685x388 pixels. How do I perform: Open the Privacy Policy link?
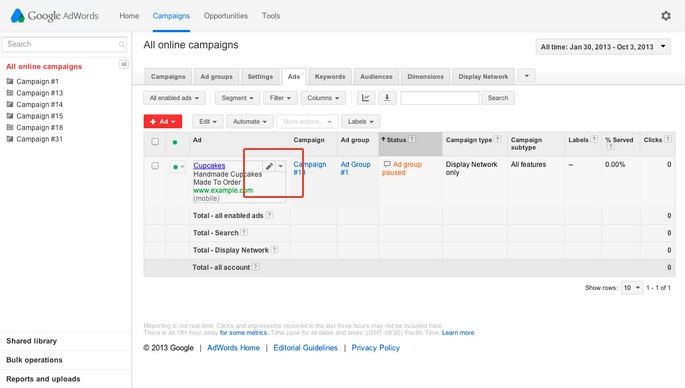[376, 348]
